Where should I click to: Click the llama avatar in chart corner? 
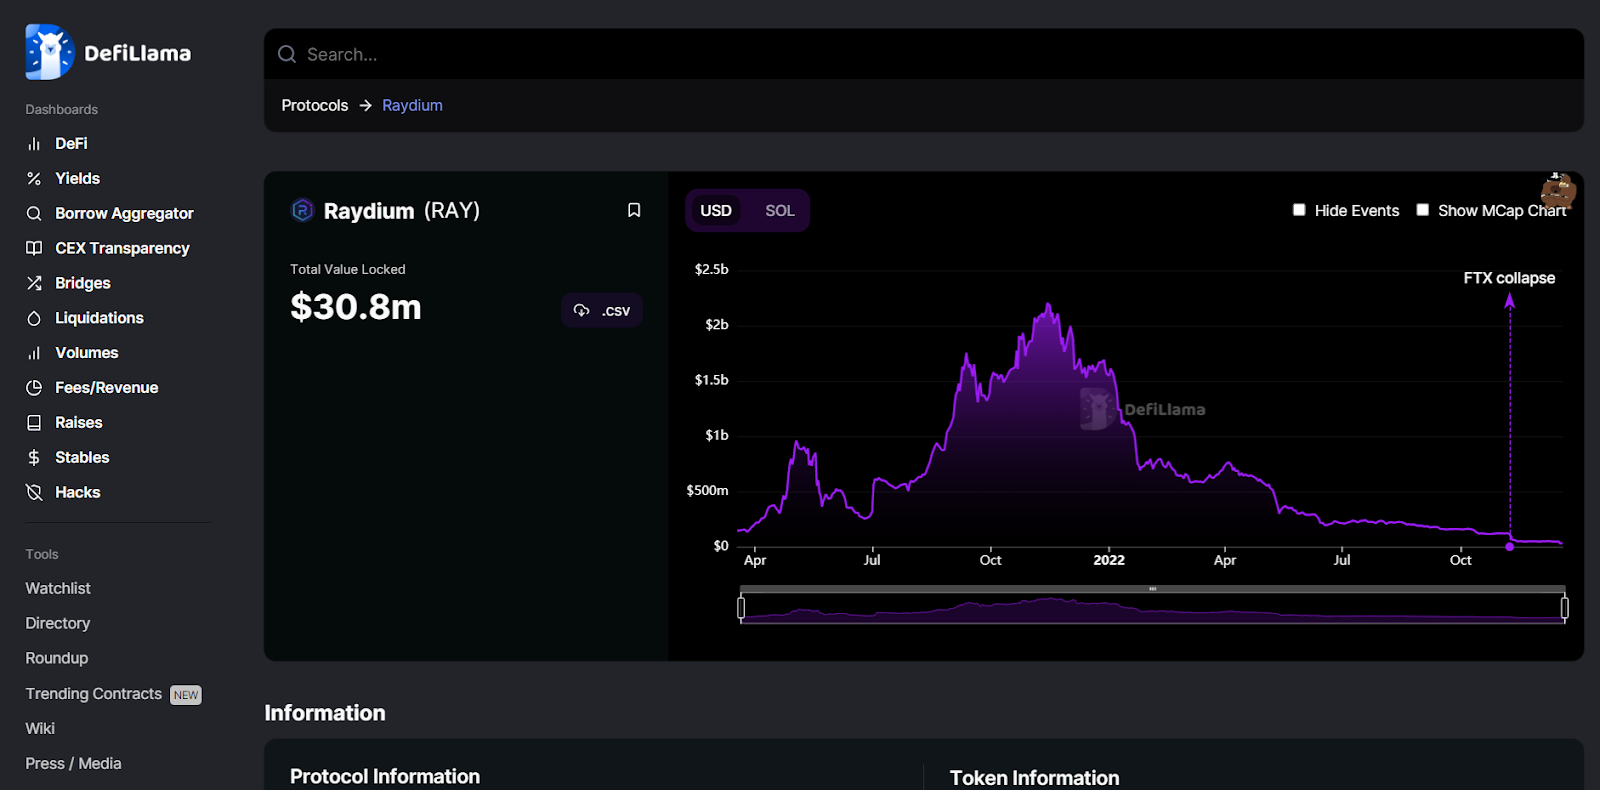1558,189
